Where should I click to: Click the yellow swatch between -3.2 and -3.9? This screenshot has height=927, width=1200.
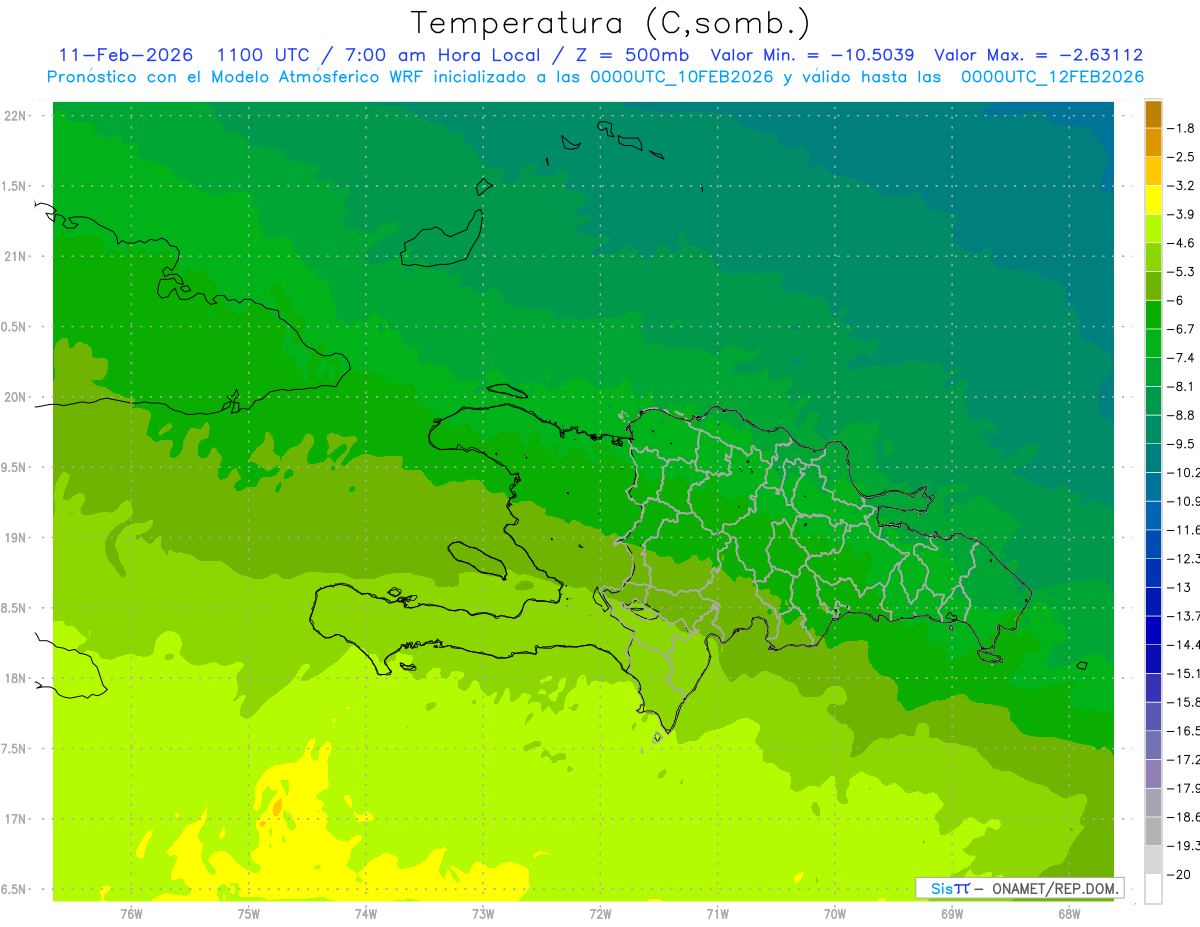tap(1153, 200)
